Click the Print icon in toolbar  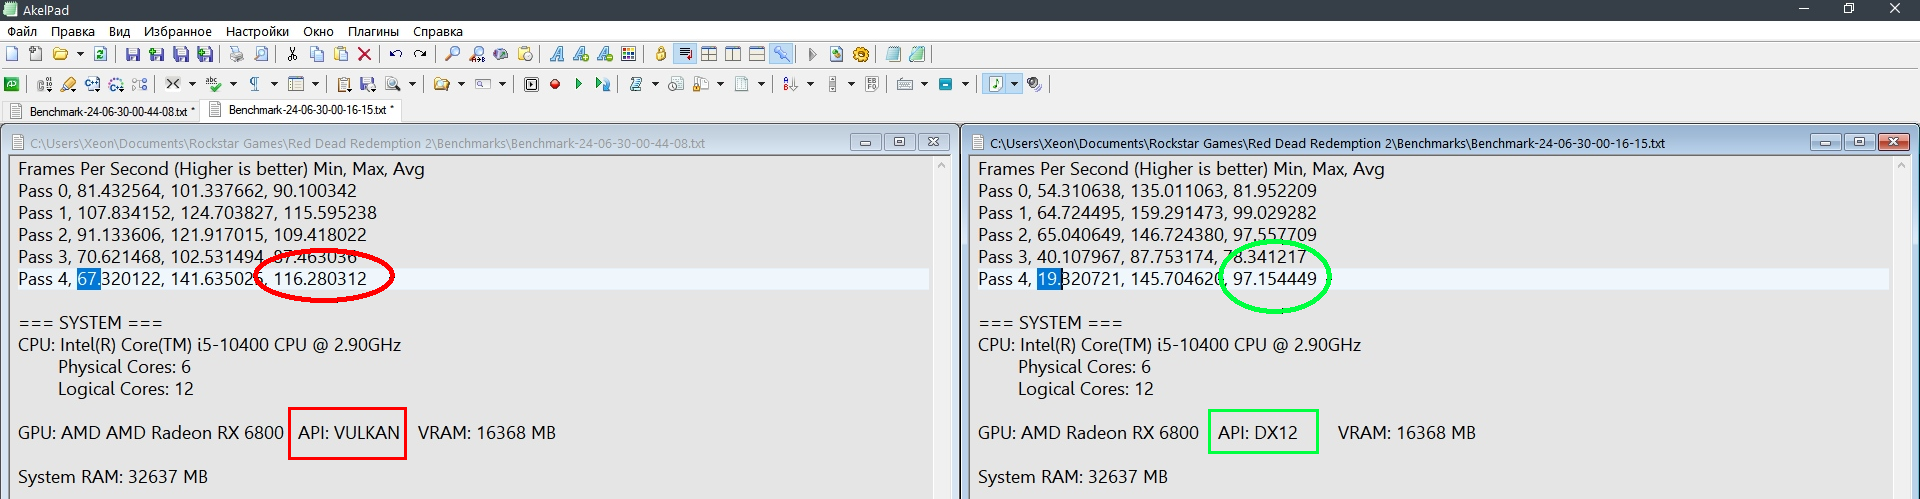click(236, 55)
